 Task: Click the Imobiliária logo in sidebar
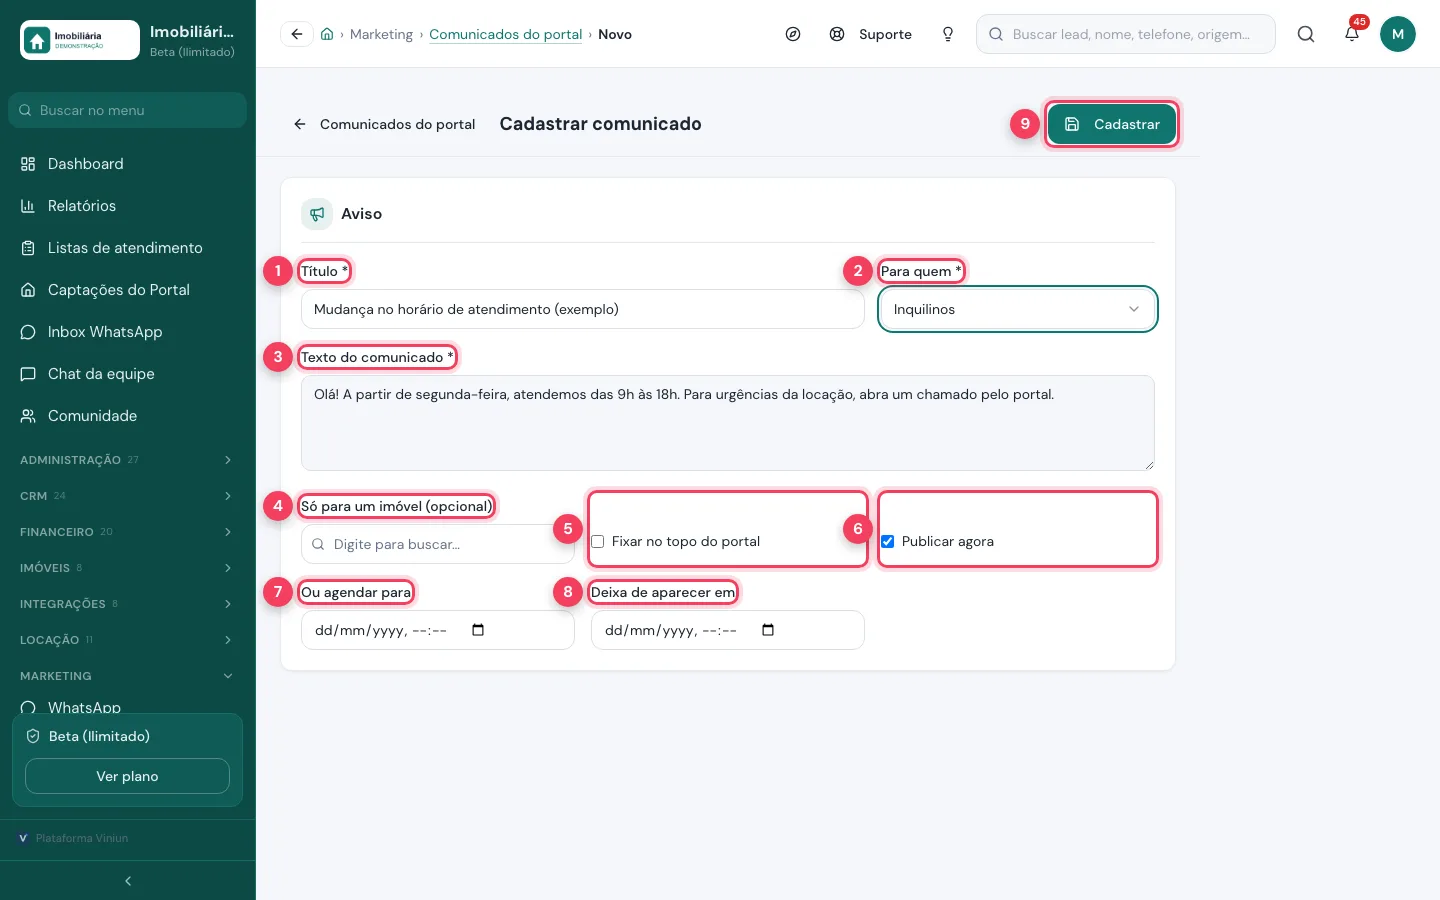[80, 40]
